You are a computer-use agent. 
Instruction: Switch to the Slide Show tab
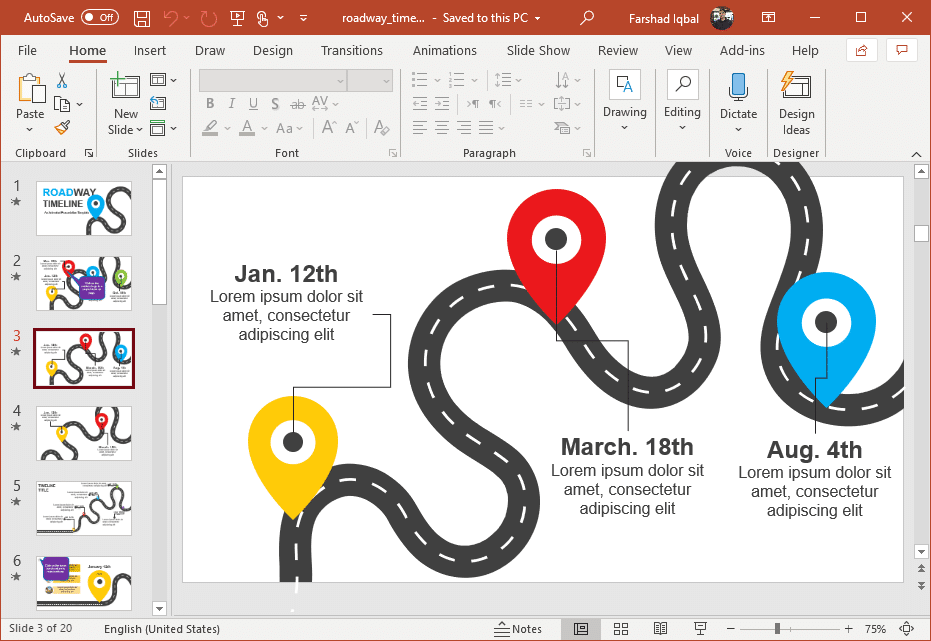pyautogui.click(x=538, y=51)
